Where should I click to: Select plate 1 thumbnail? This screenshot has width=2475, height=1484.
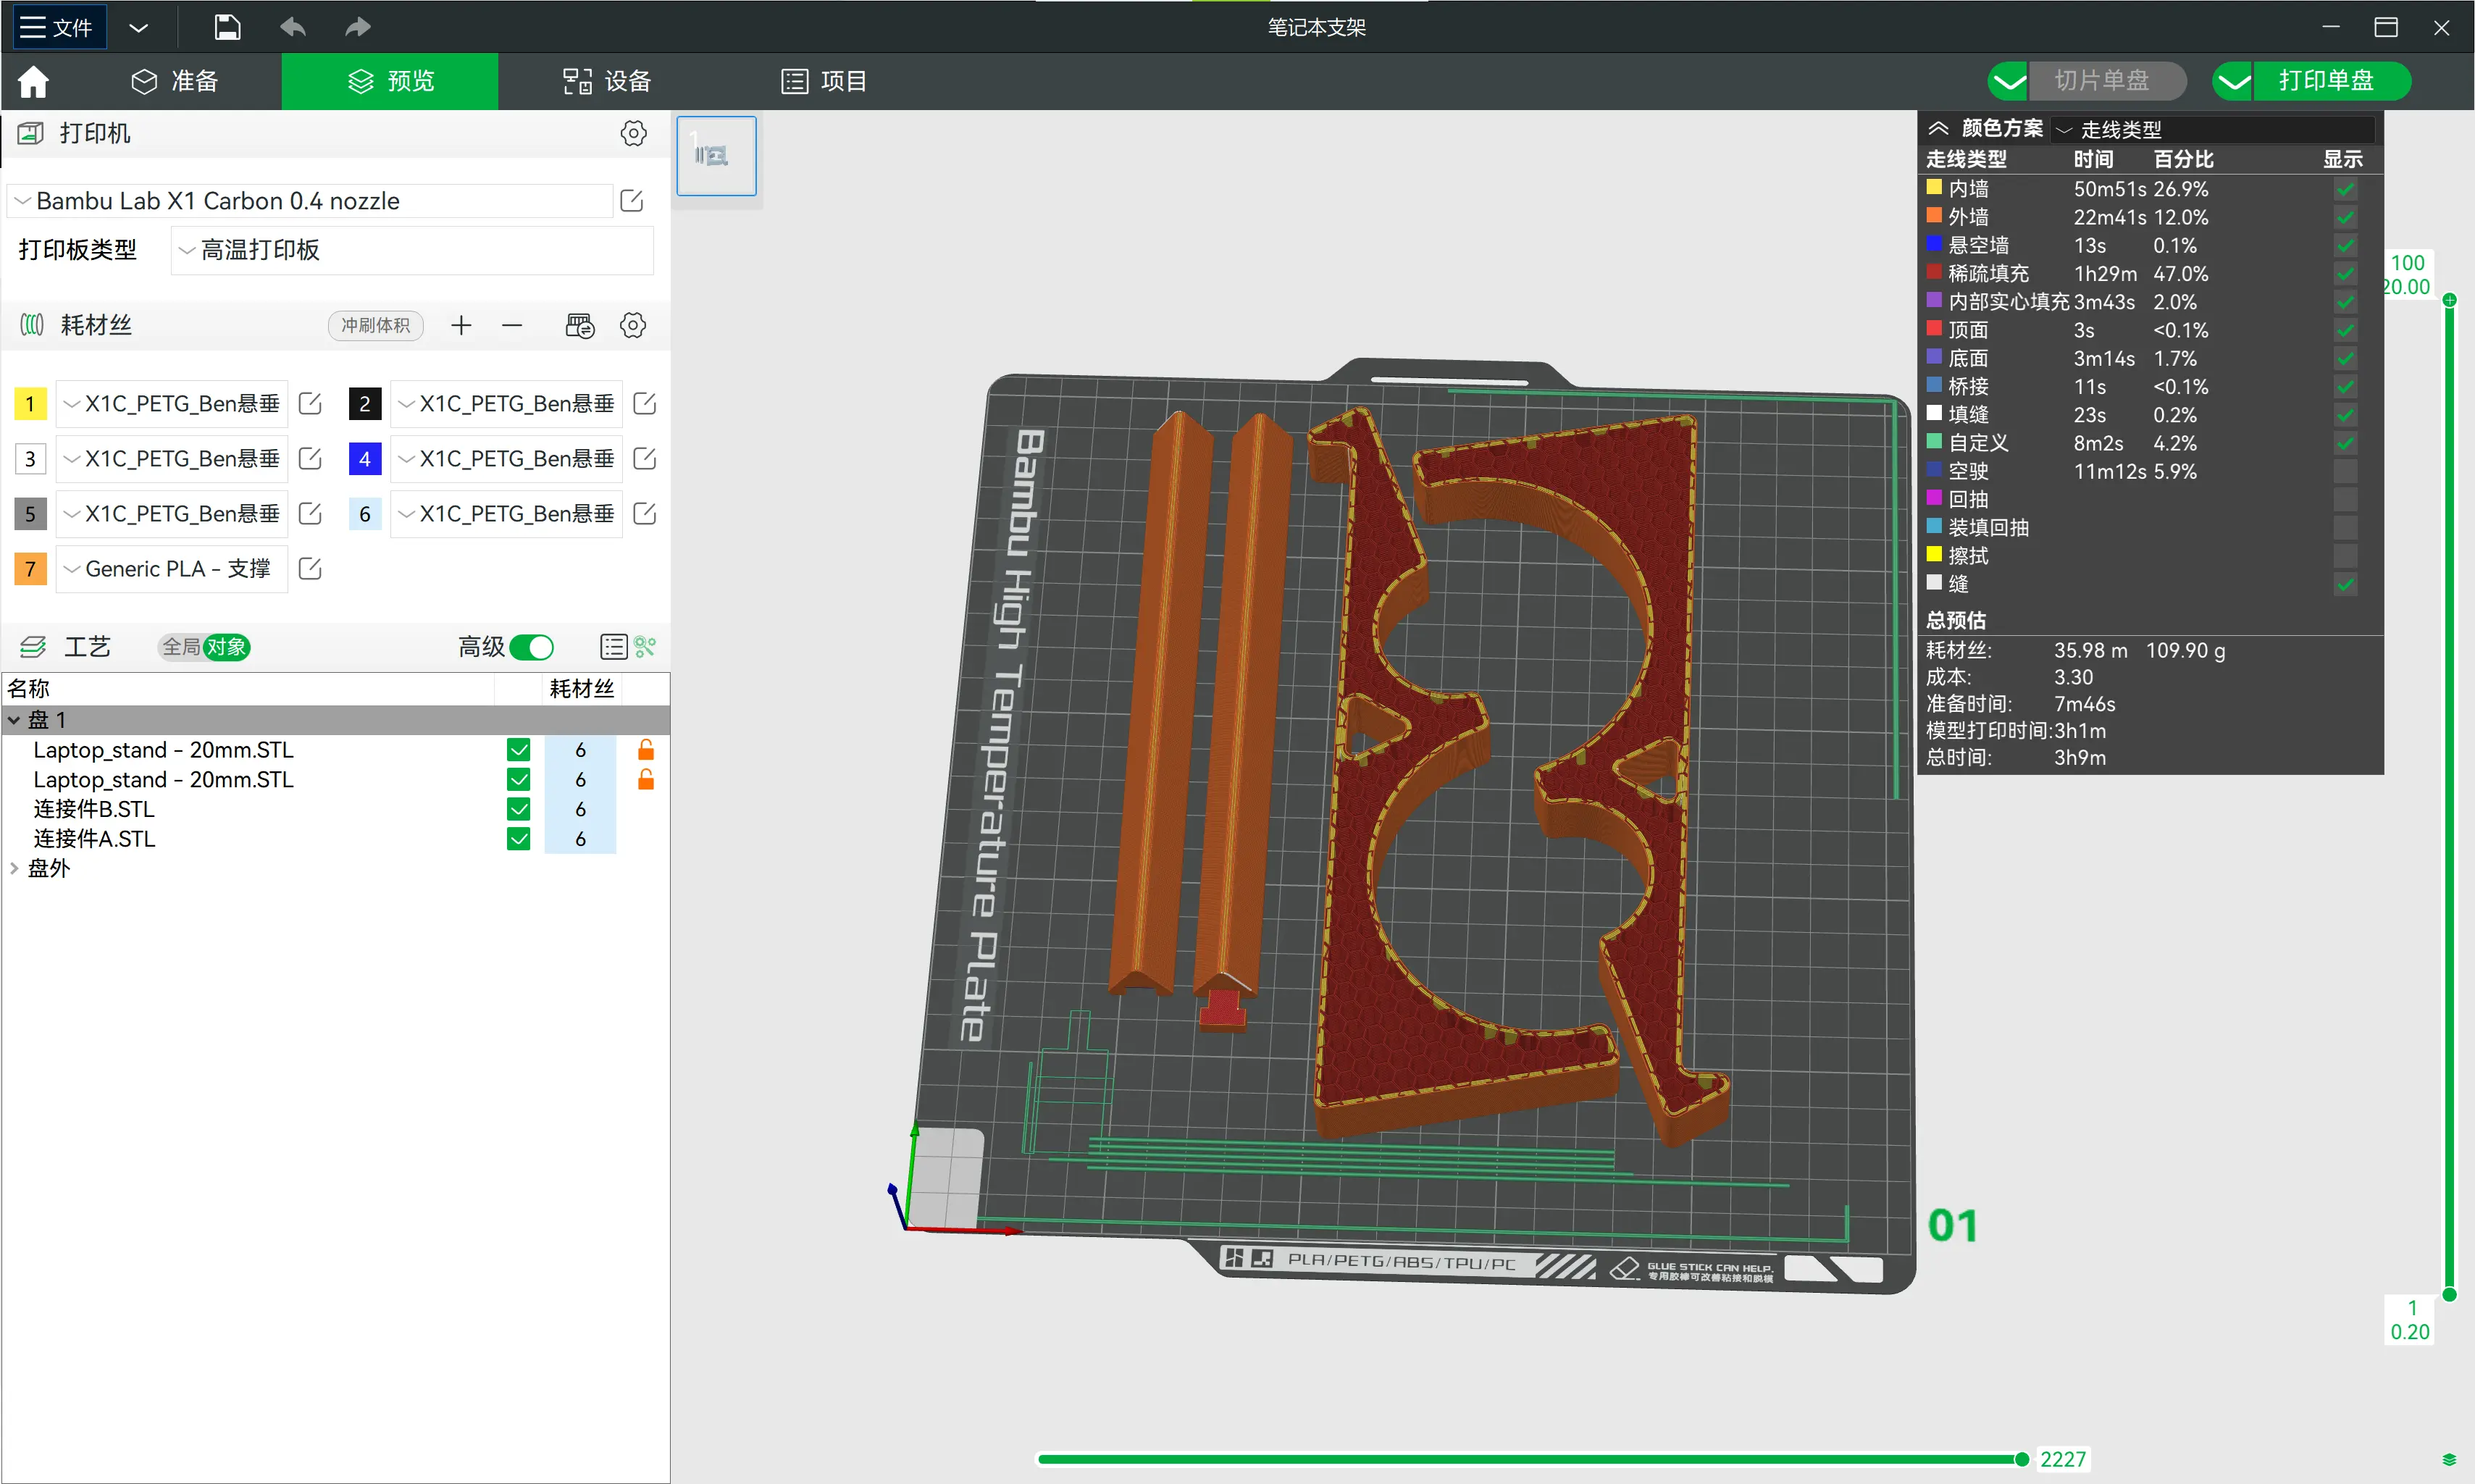pos(716,156)
